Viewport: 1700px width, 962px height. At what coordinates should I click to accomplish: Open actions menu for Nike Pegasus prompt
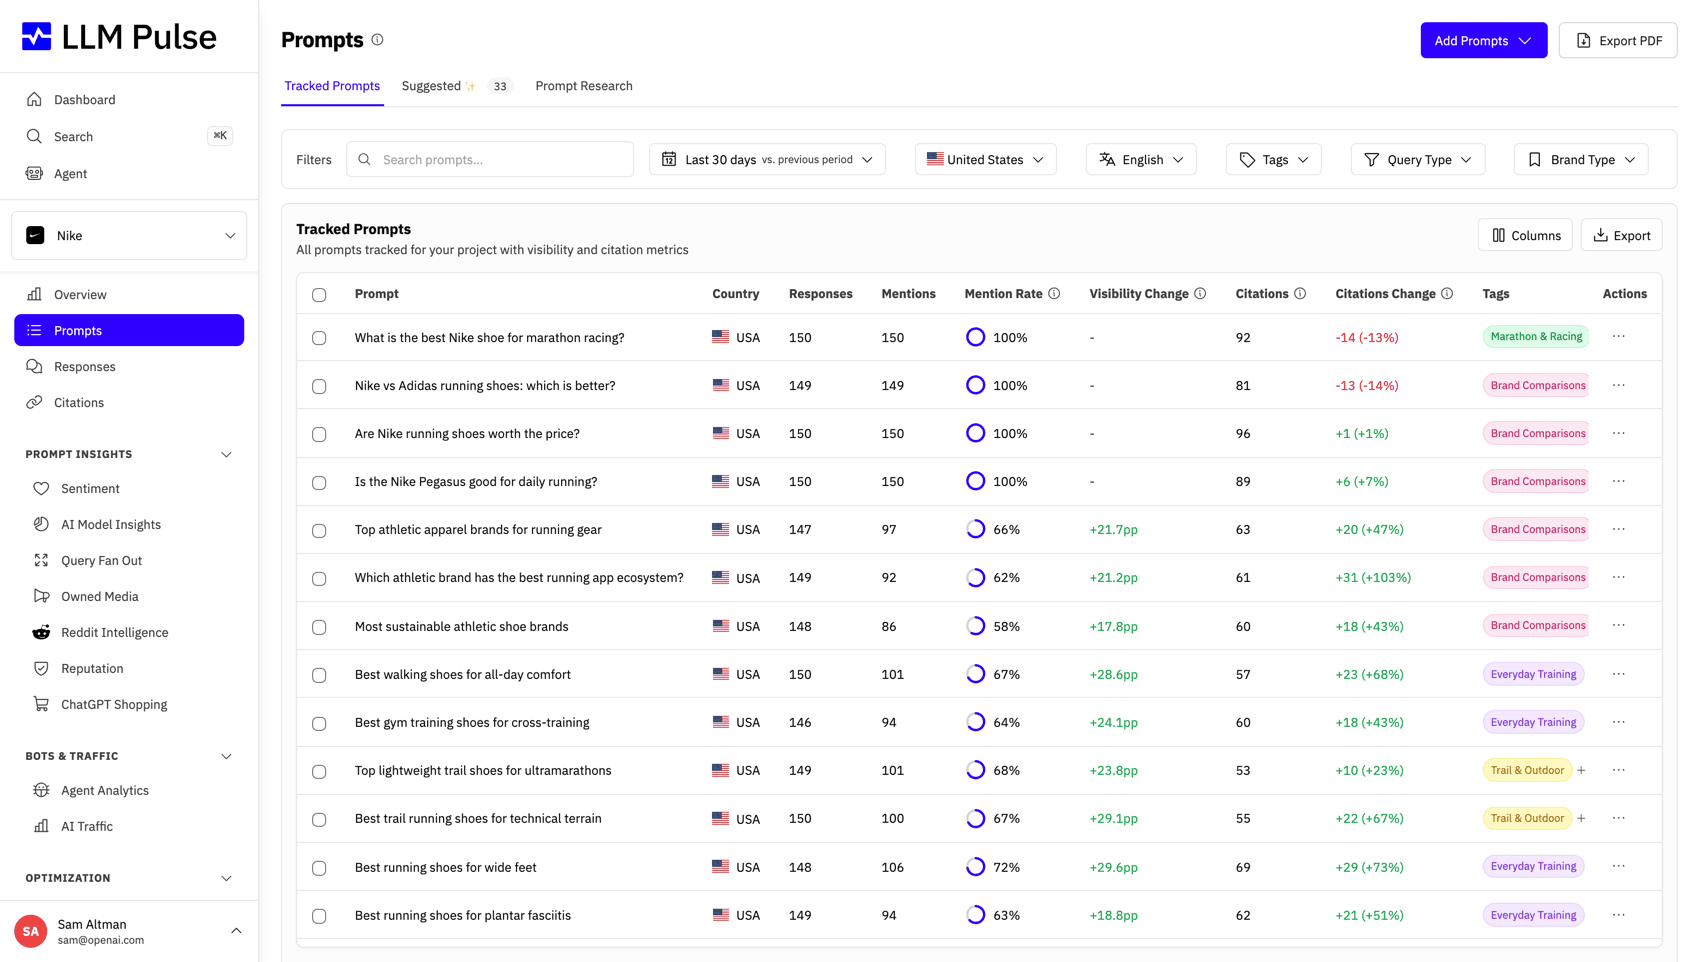pos(1619,481)
